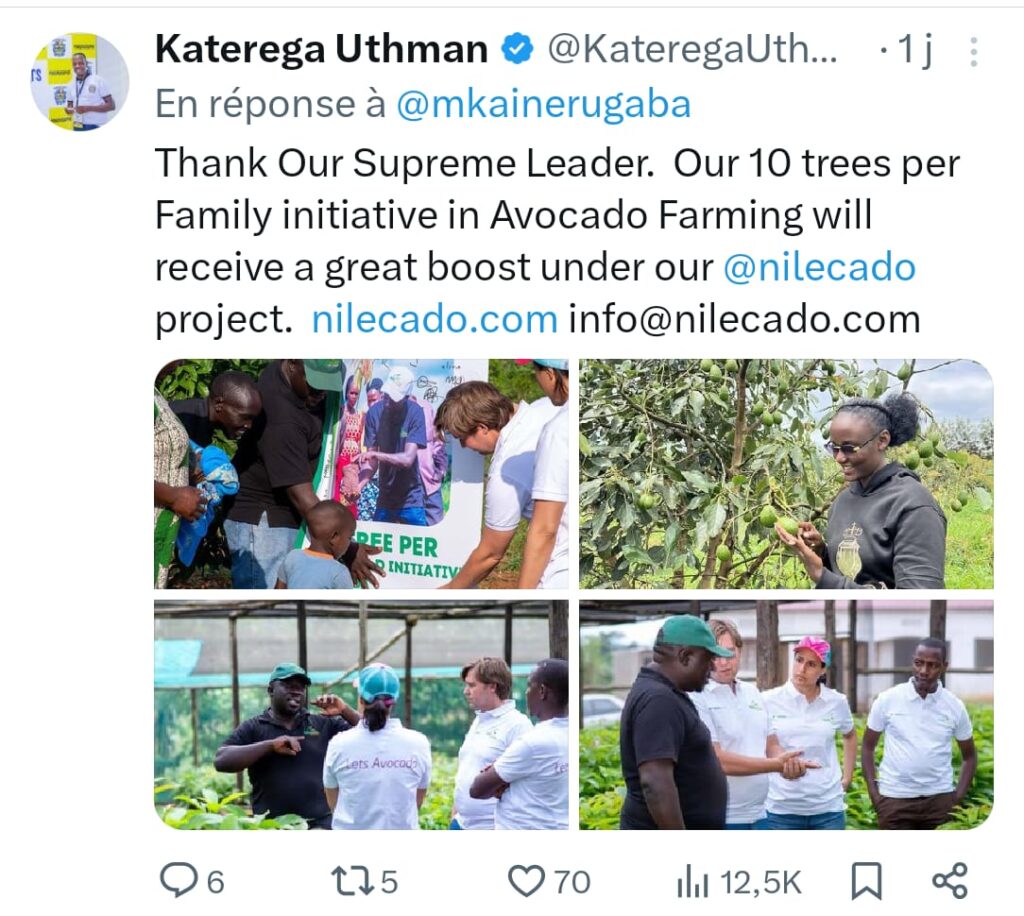Follow the @nilecado mention link
This screenshot has height=916, width=1024.
point(819,267)
